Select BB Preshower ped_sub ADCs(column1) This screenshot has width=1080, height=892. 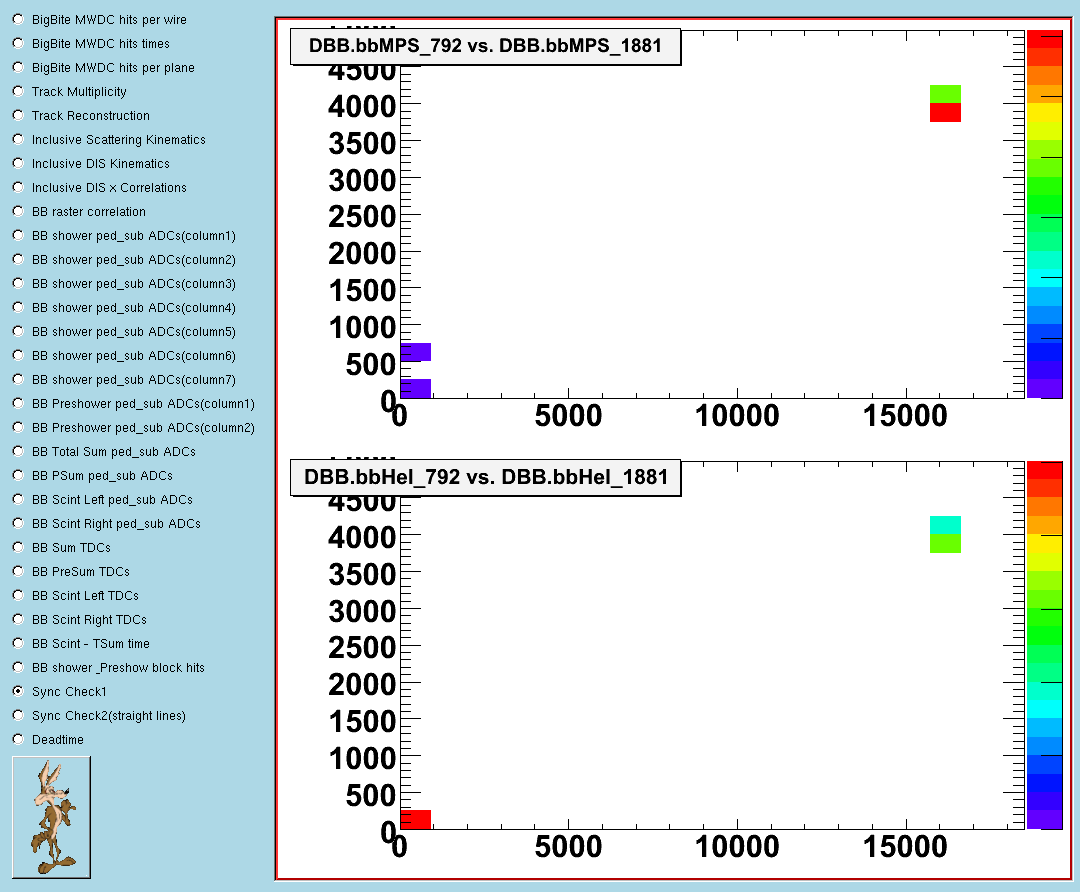(x=19, y=404)
